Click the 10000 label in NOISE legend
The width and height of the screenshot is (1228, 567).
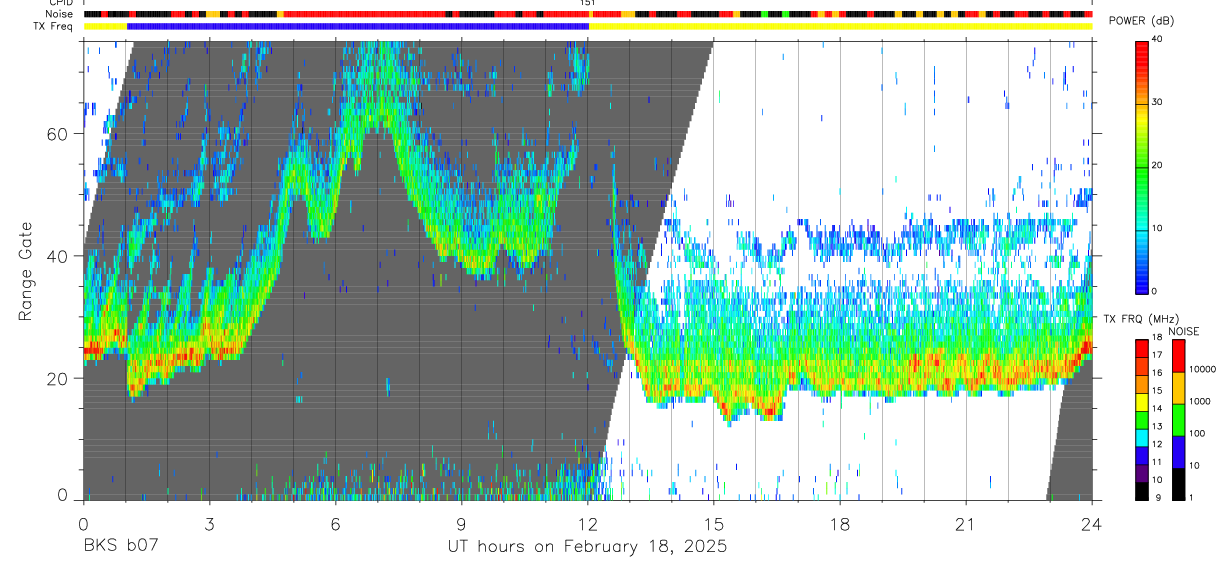point(1203,369)
